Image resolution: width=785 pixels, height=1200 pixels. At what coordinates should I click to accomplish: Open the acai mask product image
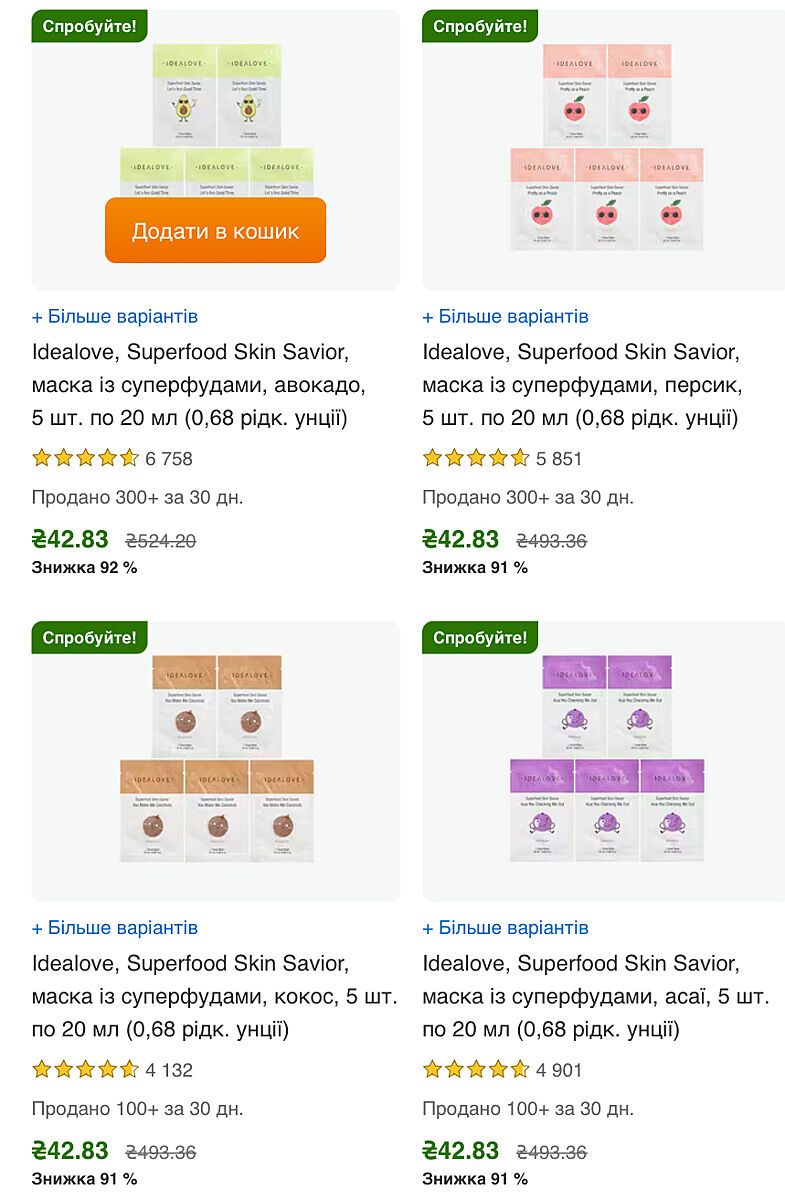(606, 760)
